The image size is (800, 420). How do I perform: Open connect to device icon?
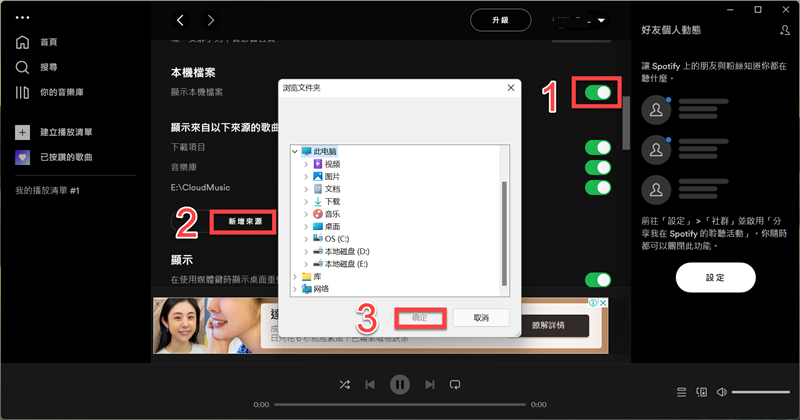pos(702,392)
